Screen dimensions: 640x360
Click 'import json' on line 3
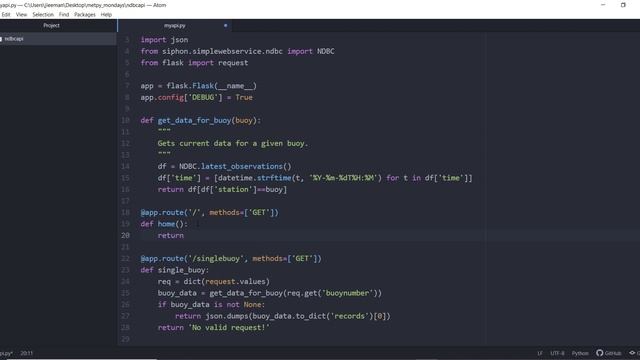pyautogui.click(x=164, y=40)
